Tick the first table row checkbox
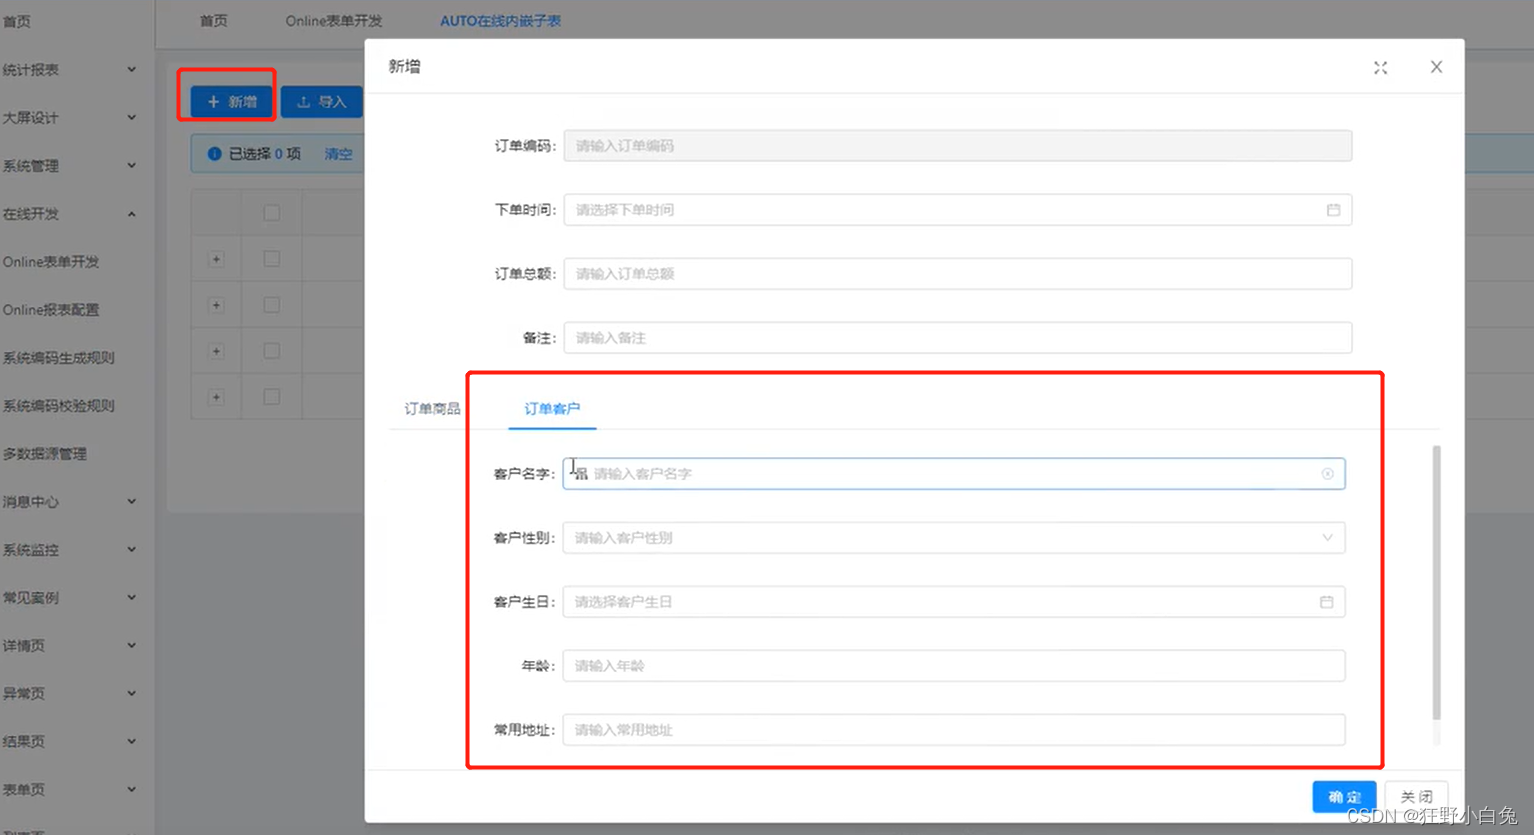Viewport: 1534px width, 835px height. pos(271,259)
